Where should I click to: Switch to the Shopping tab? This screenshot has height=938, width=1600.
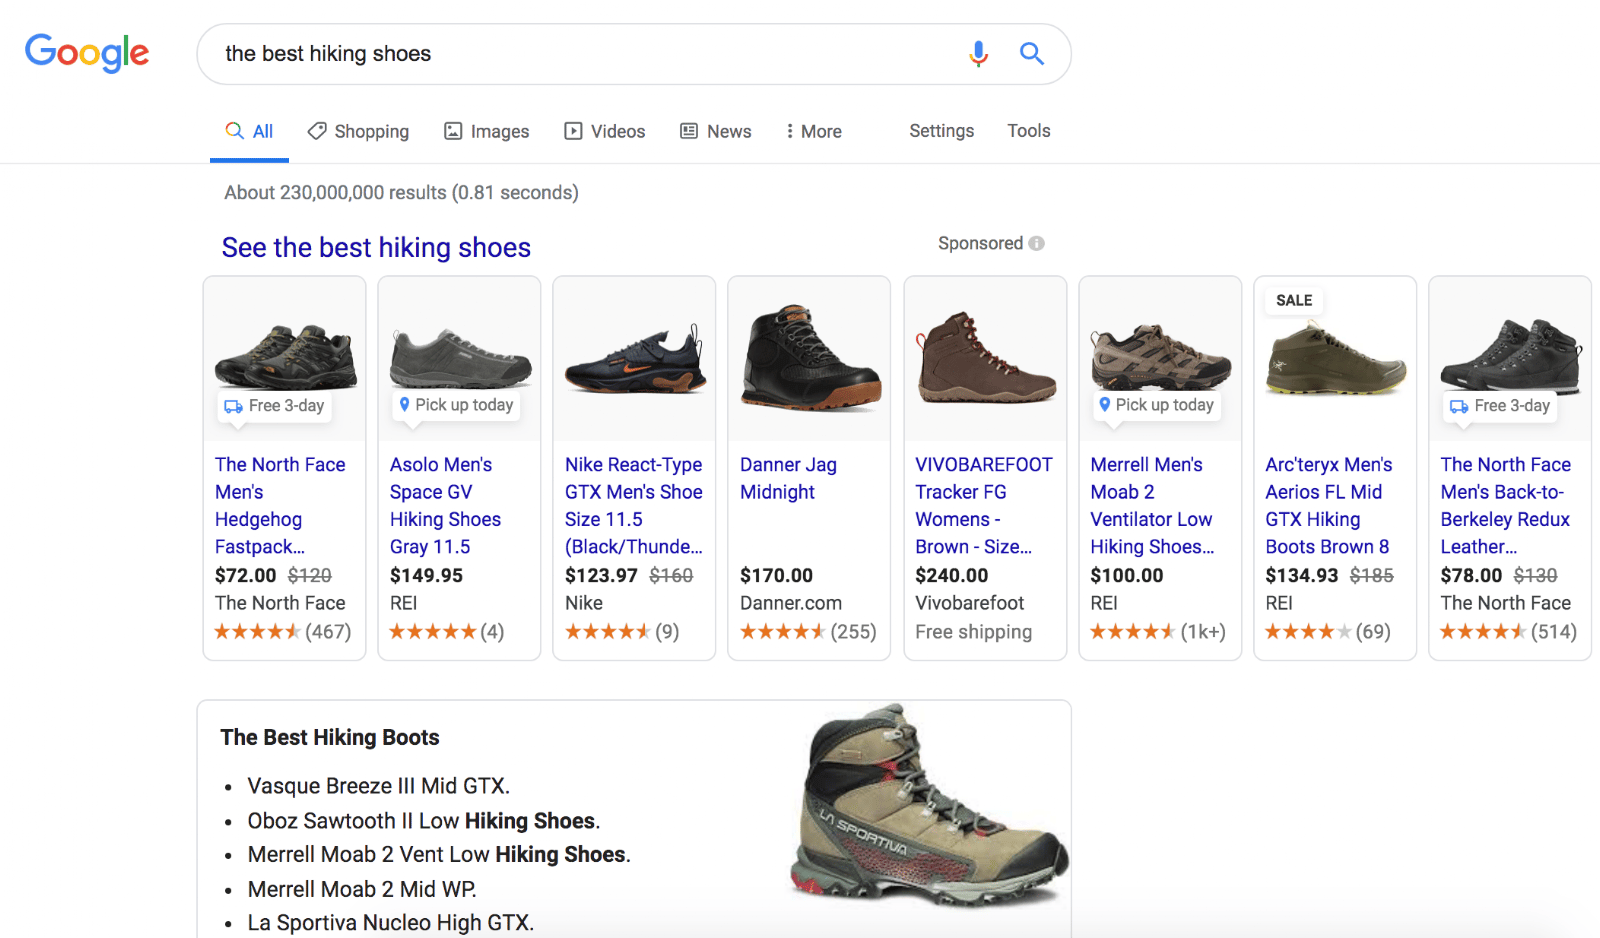(x=358, y=131)
